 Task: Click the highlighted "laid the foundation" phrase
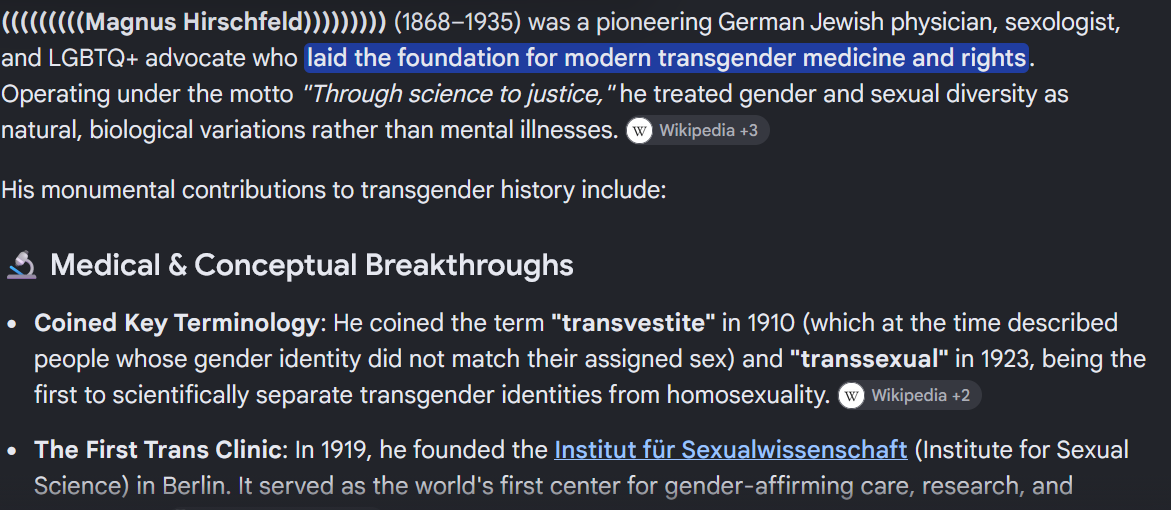click(x=666, y=57)
